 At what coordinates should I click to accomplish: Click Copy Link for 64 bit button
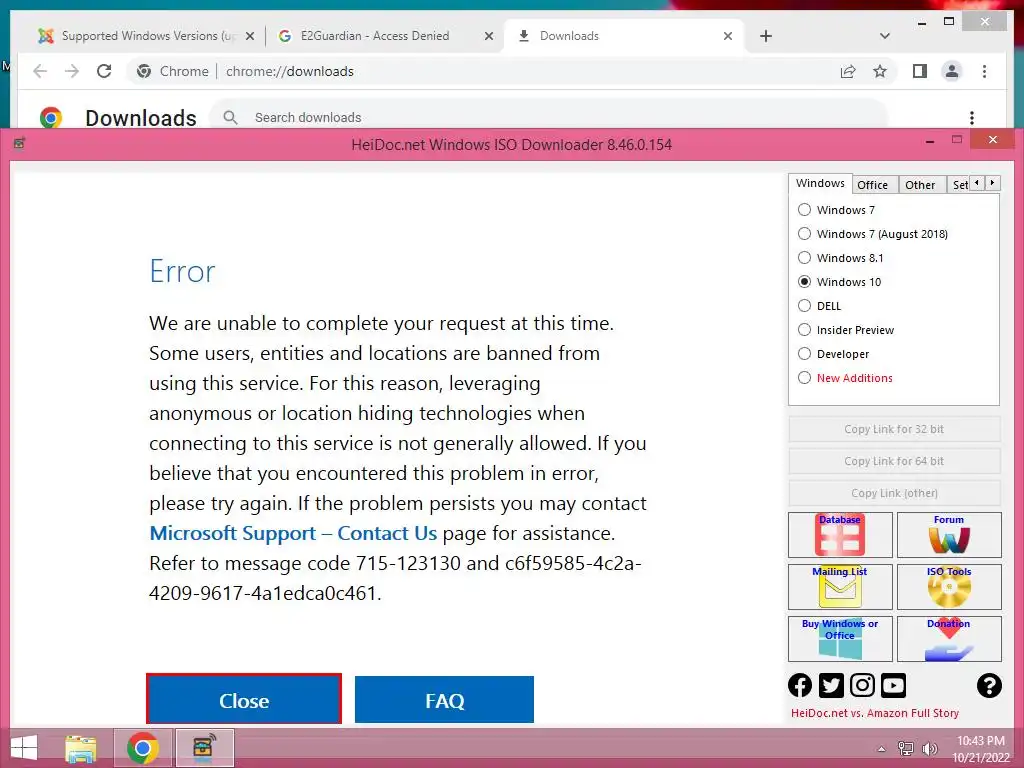pos(894,461)
